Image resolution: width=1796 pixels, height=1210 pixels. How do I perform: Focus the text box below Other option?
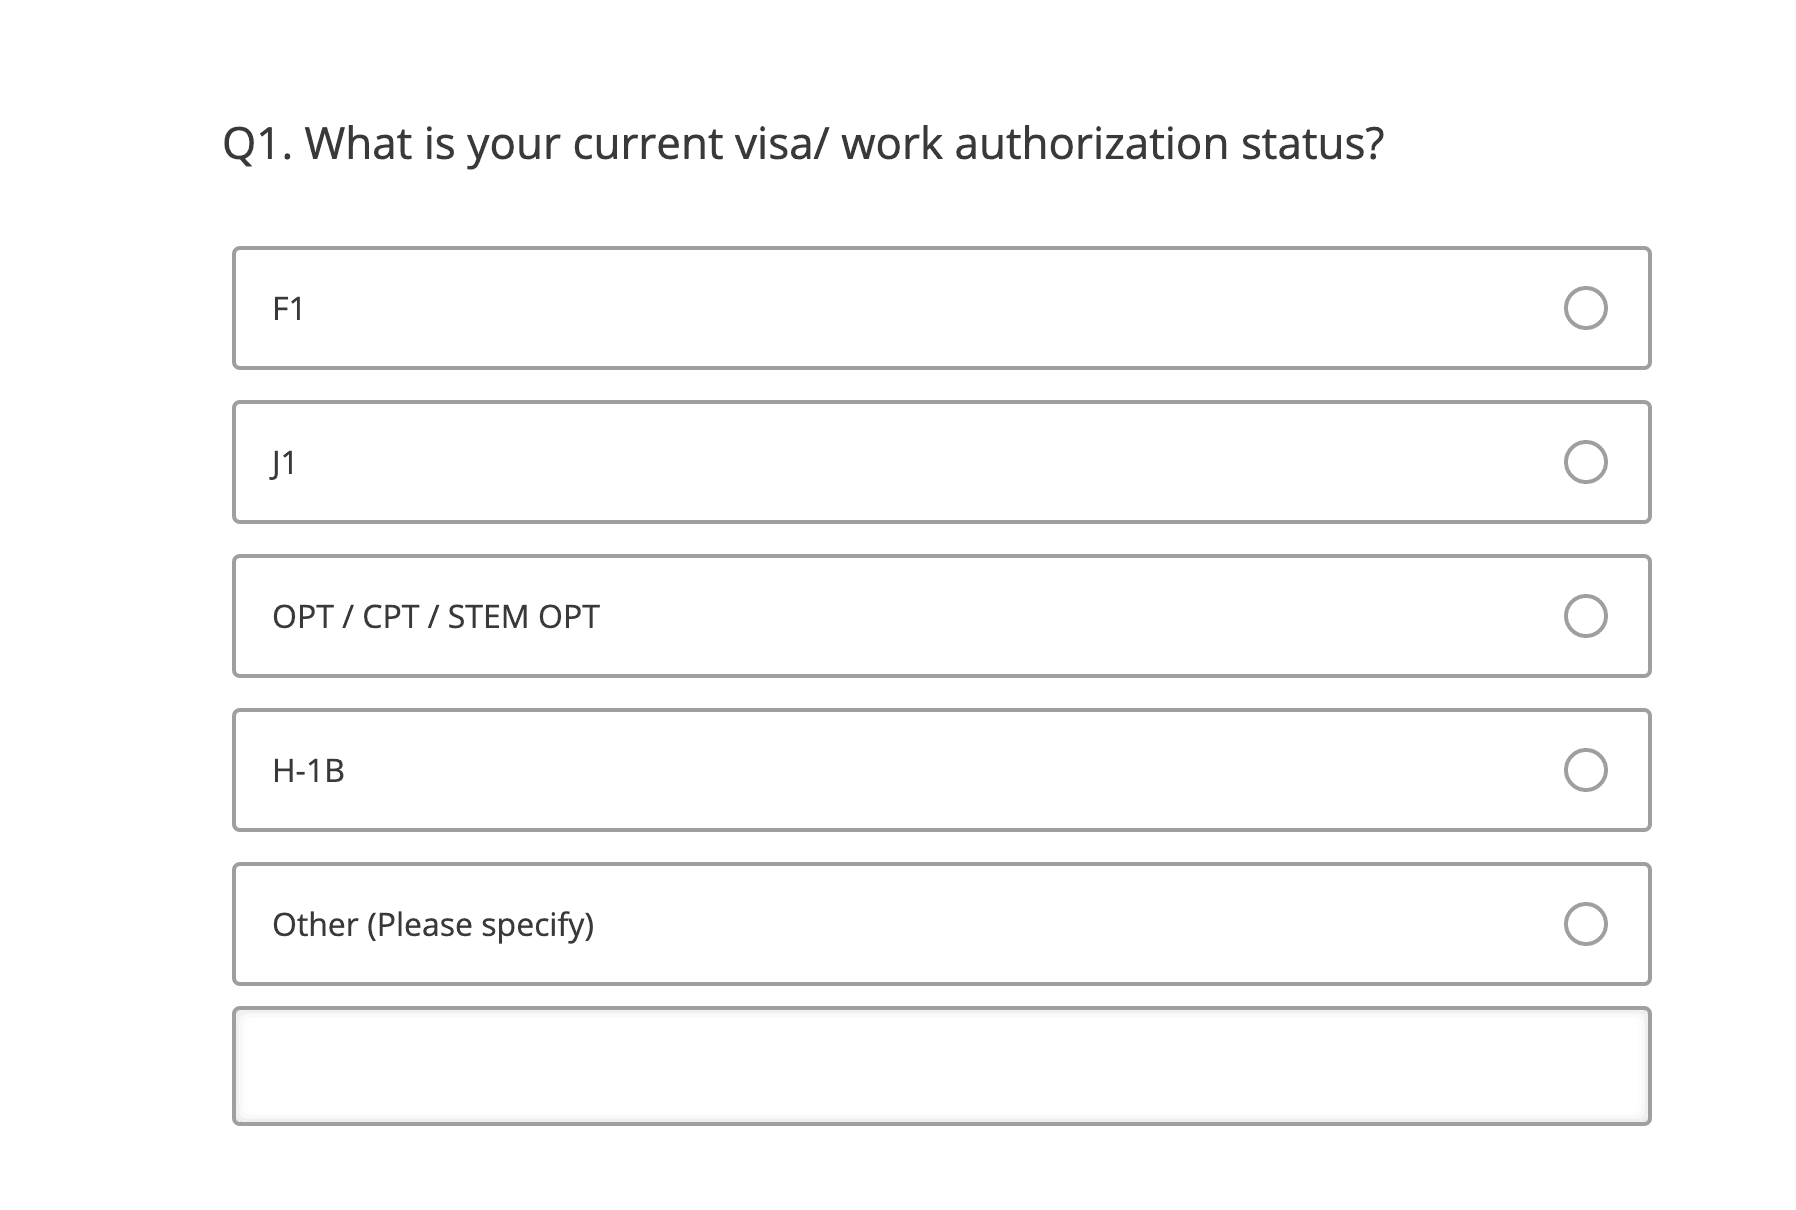click(x=941, y=1066)
